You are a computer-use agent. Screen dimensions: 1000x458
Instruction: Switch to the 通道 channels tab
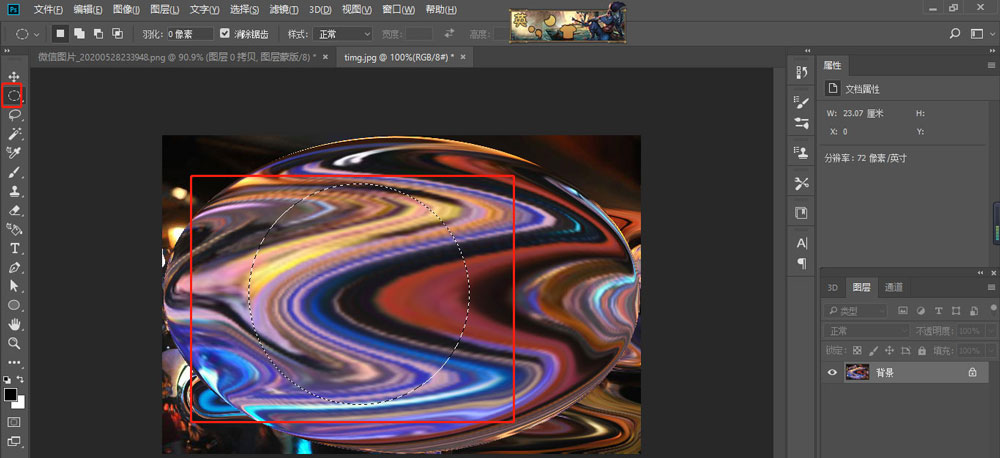point(895,288)
